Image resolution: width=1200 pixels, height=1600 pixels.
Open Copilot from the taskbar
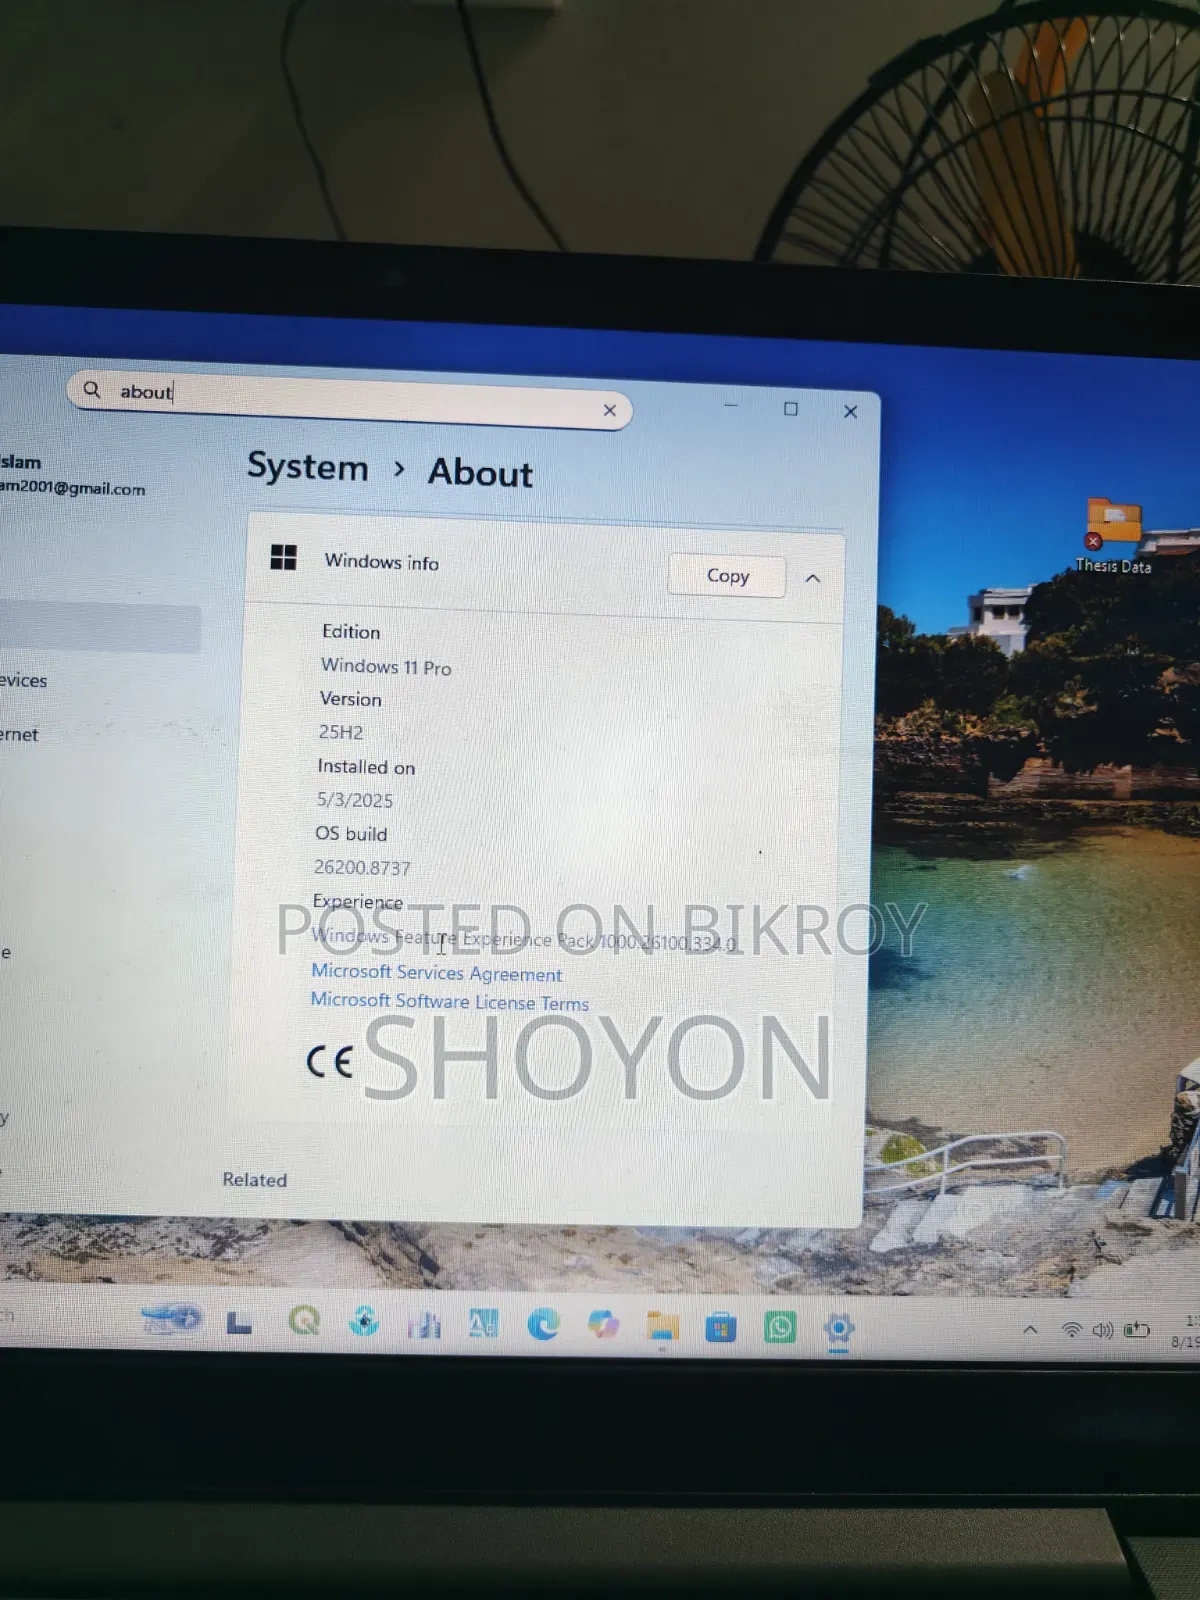click(603, 1324)
